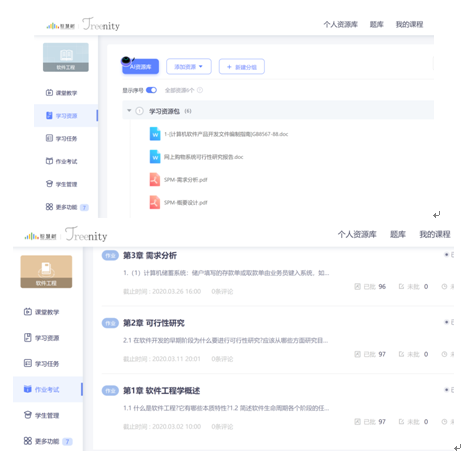Collapse the 学习资源包 group arrow
The image size is (461, 455).
coord(129,110)
